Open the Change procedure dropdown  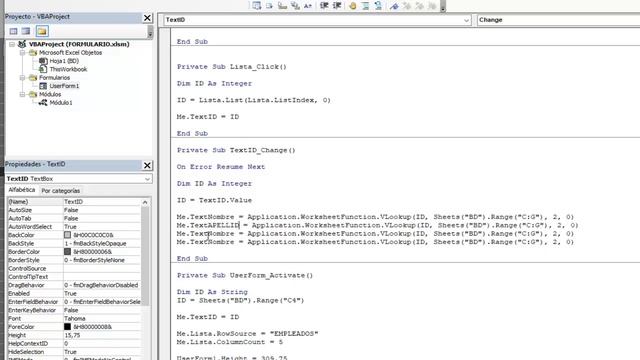pyautogui.click(x=558, y=20)
